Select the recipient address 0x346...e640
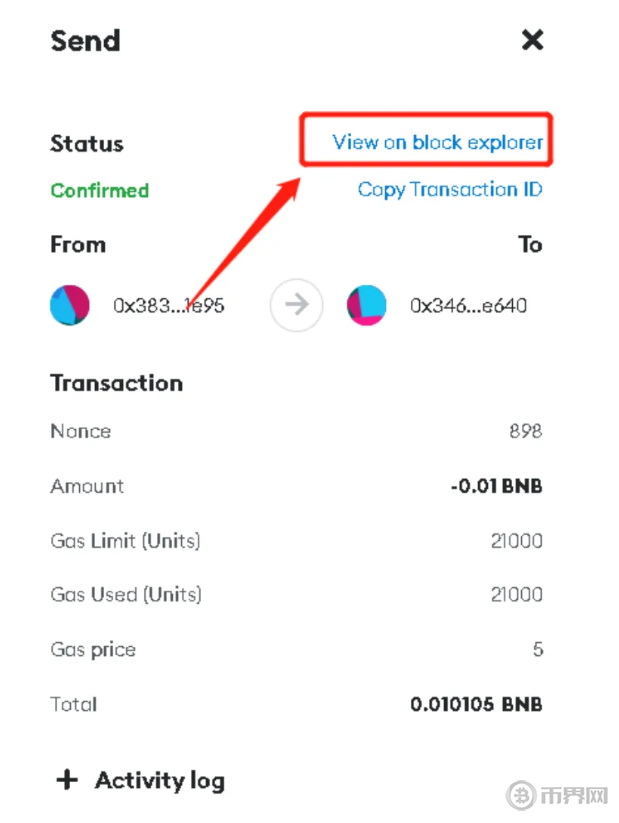619x823 pixels. 468,306
